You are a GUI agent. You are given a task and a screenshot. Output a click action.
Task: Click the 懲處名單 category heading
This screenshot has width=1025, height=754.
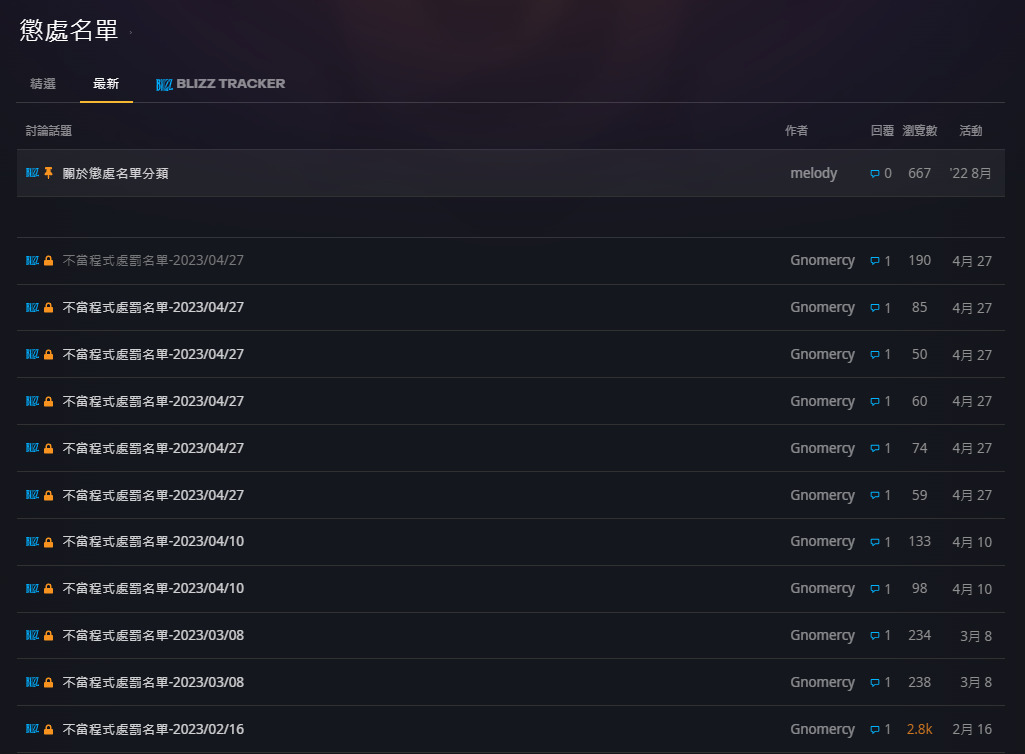tap(69, 31)
